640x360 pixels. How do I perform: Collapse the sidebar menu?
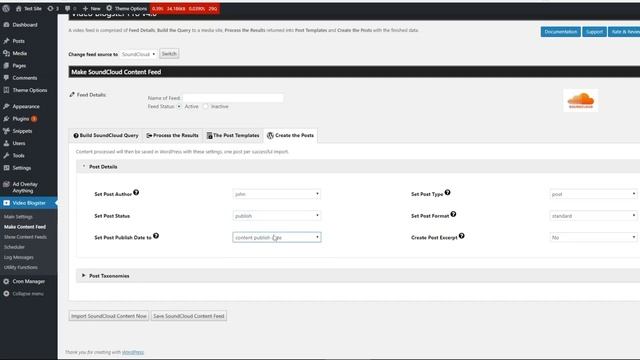point(27,294)
